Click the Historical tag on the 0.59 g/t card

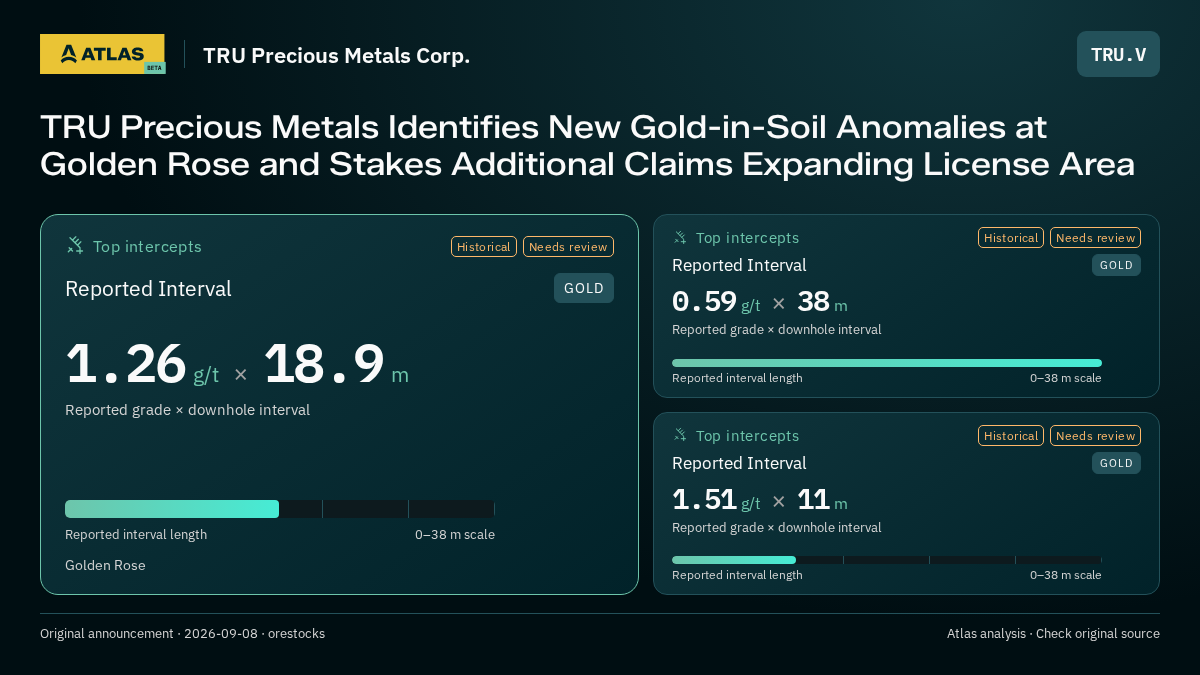pyautogui.click(x=1011, y=237)
